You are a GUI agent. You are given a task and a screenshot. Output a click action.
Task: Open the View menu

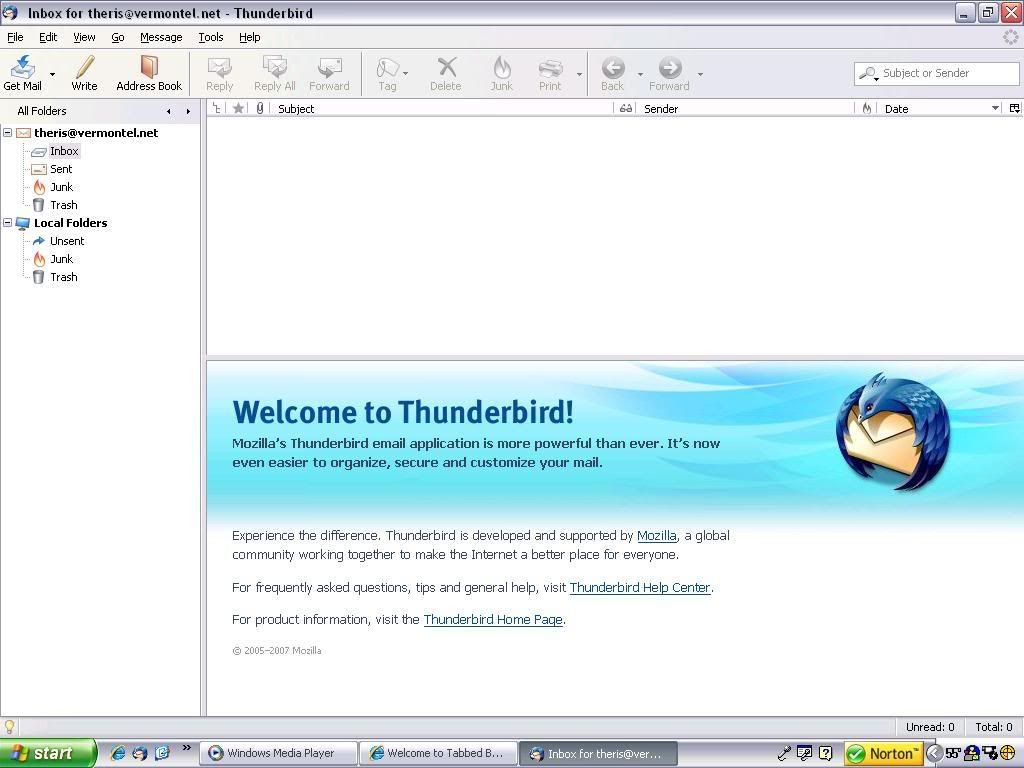pos(84,37)
